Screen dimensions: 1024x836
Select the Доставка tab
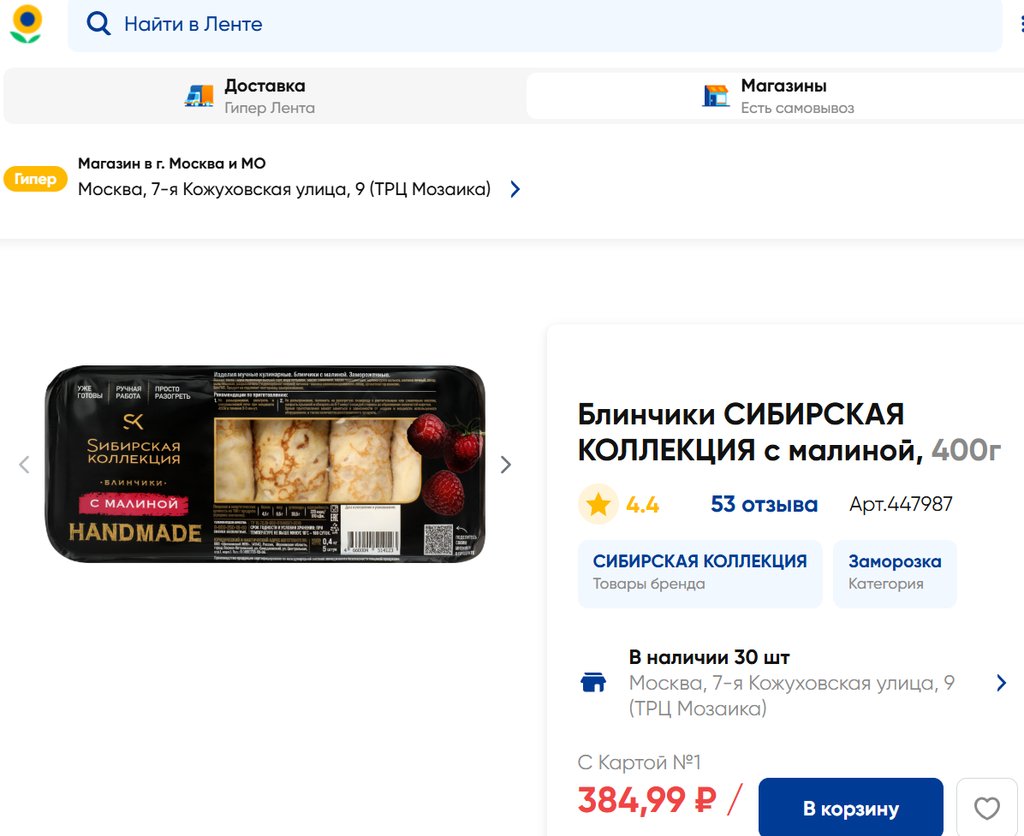[264, 96]
